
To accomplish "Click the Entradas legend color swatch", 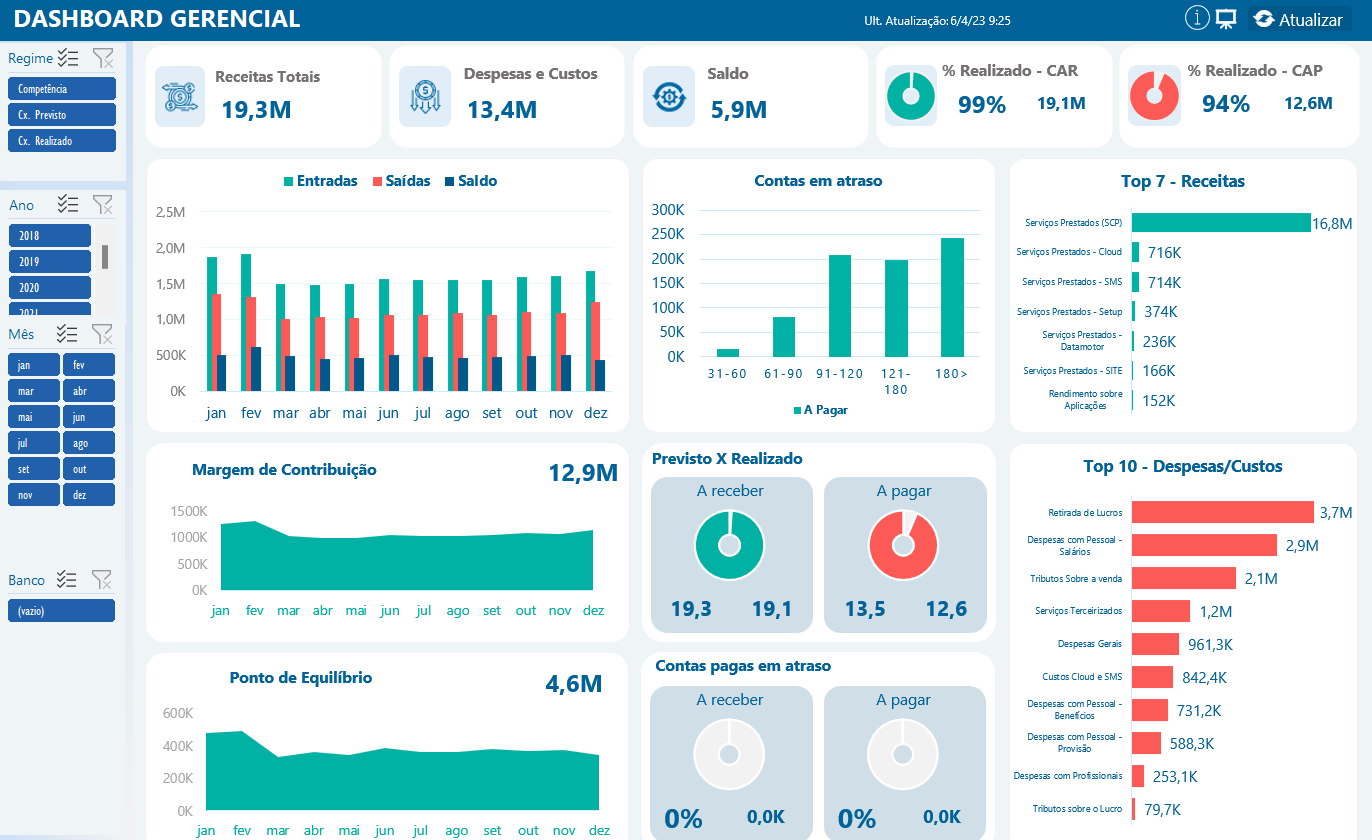I will point(289,182).
